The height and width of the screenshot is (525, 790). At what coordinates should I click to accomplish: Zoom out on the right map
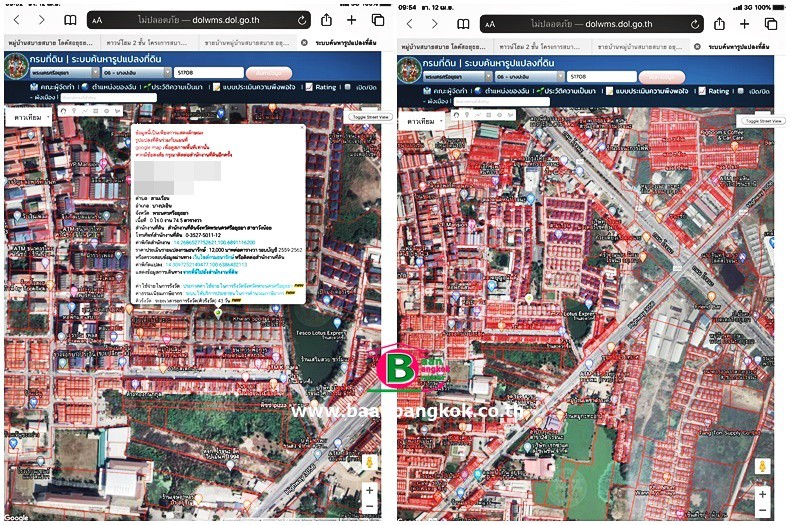[x=762, y=509]
